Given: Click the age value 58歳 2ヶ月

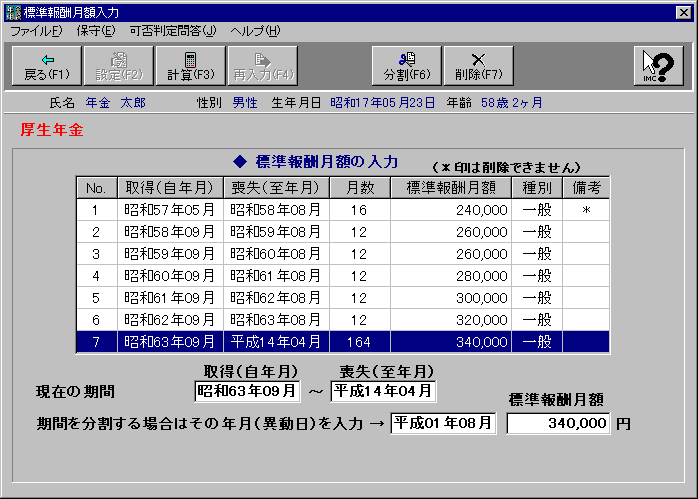Looking at the screenshot, I should click(511, 103).
